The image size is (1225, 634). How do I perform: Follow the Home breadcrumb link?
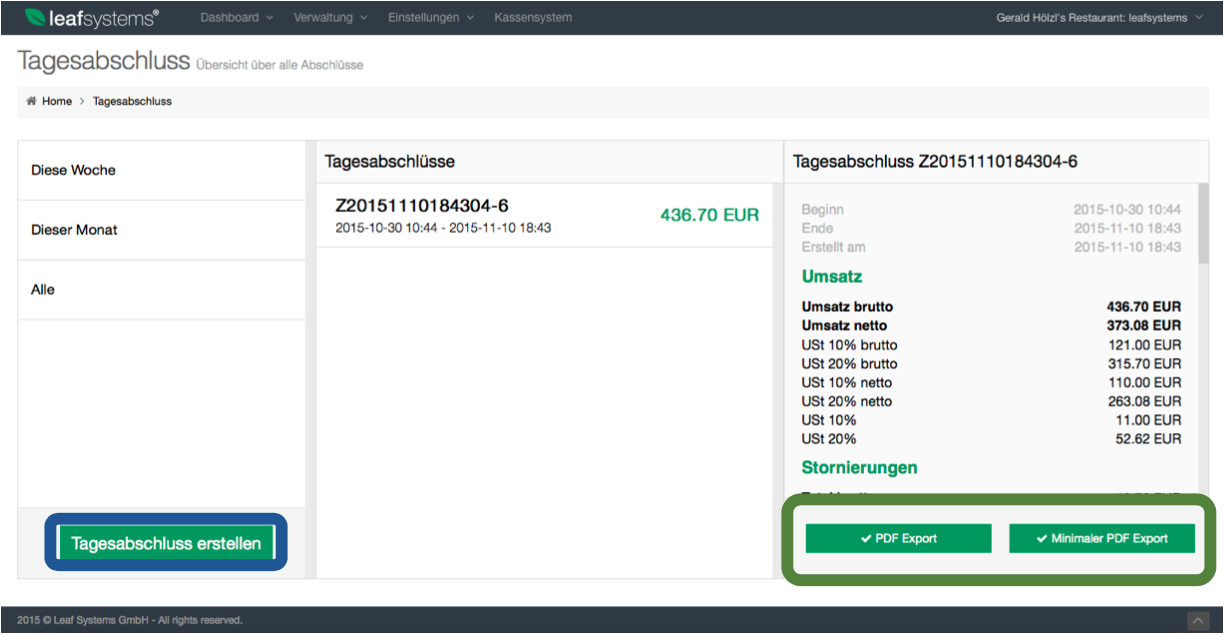[56, 101]
